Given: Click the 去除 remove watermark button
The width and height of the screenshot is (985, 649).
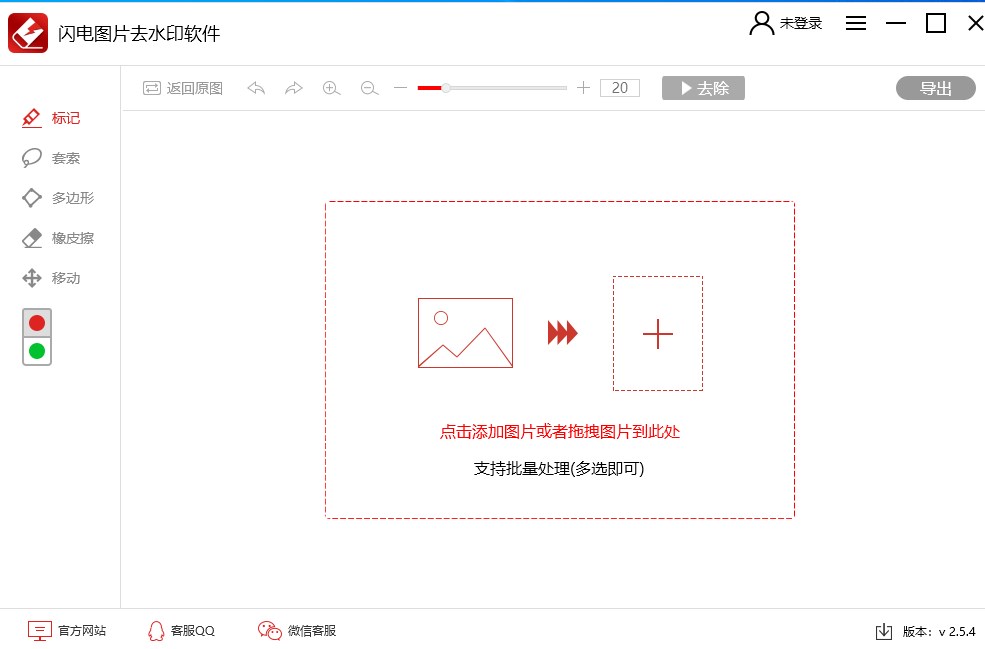Looking at the screenshot, I should pyautogui.click(x=703, y=88).
